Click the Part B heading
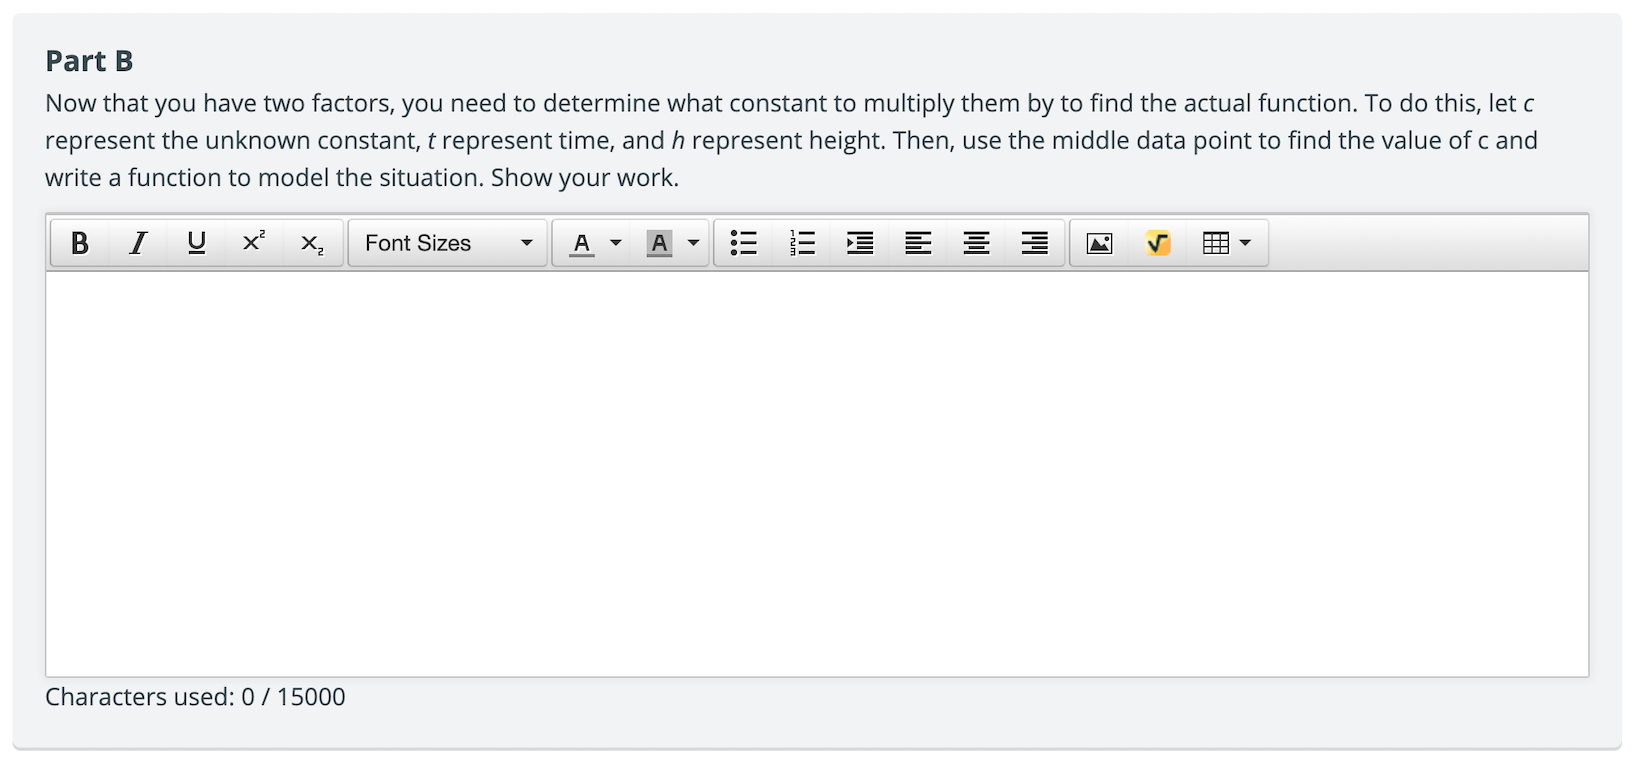 click(89, 61)
